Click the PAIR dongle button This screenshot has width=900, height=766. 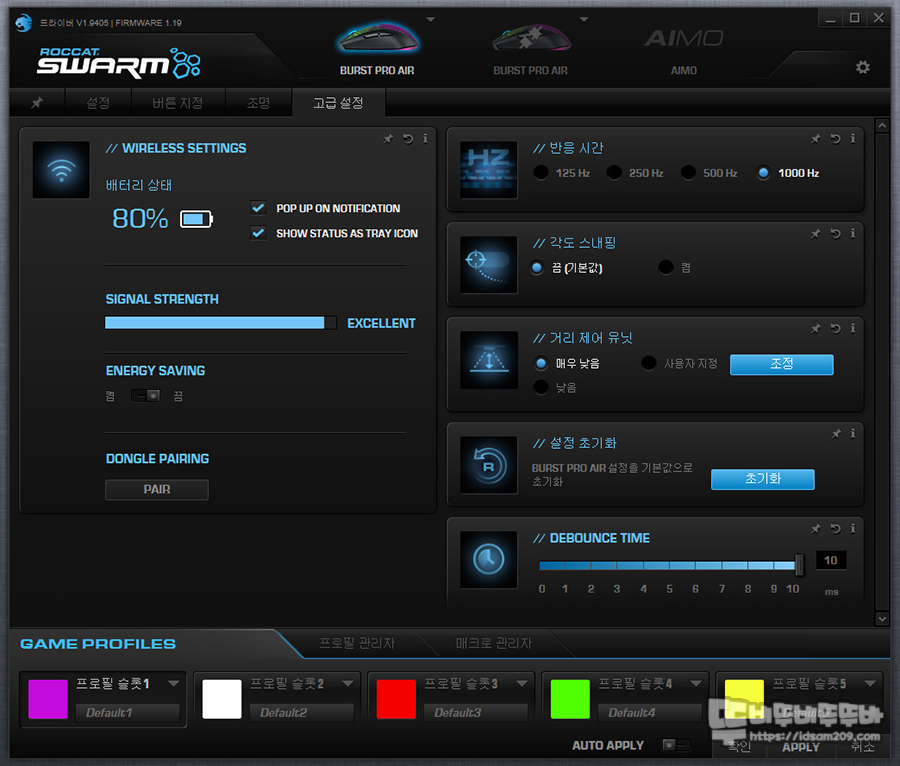pos(157,489)
